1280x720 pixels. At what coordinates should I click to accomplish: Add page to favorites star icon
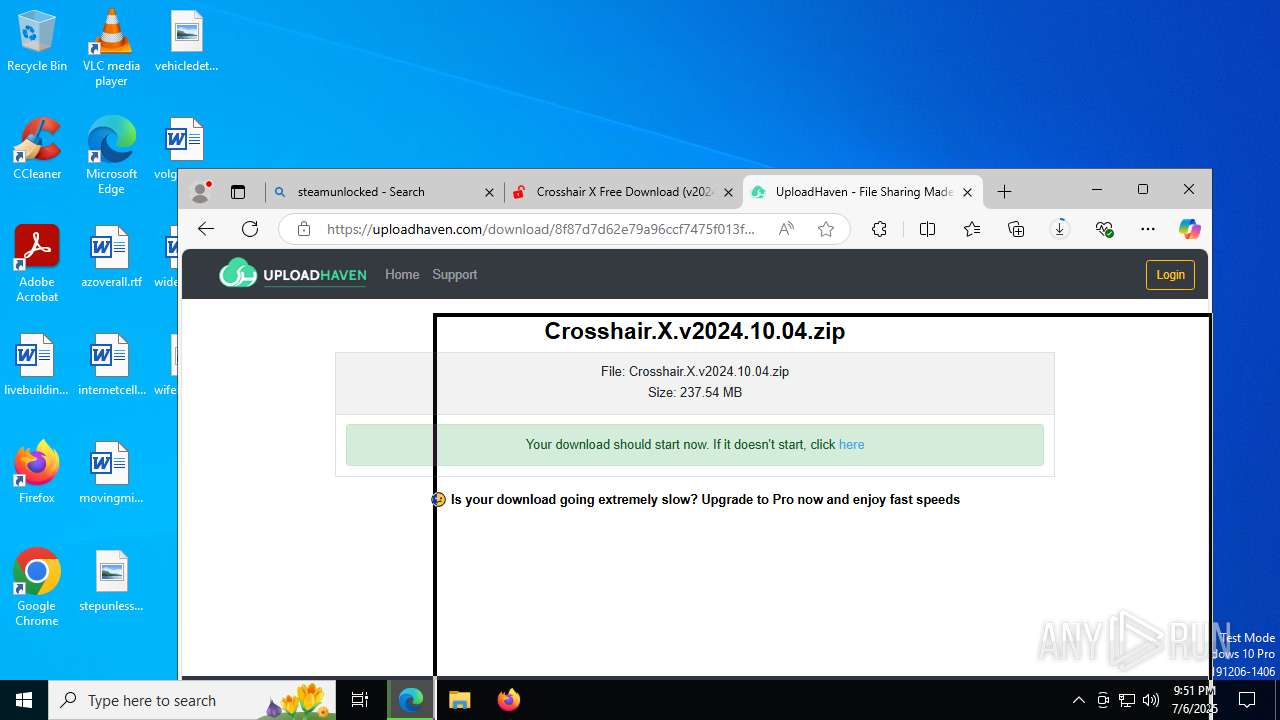click(x=826, y=229)
